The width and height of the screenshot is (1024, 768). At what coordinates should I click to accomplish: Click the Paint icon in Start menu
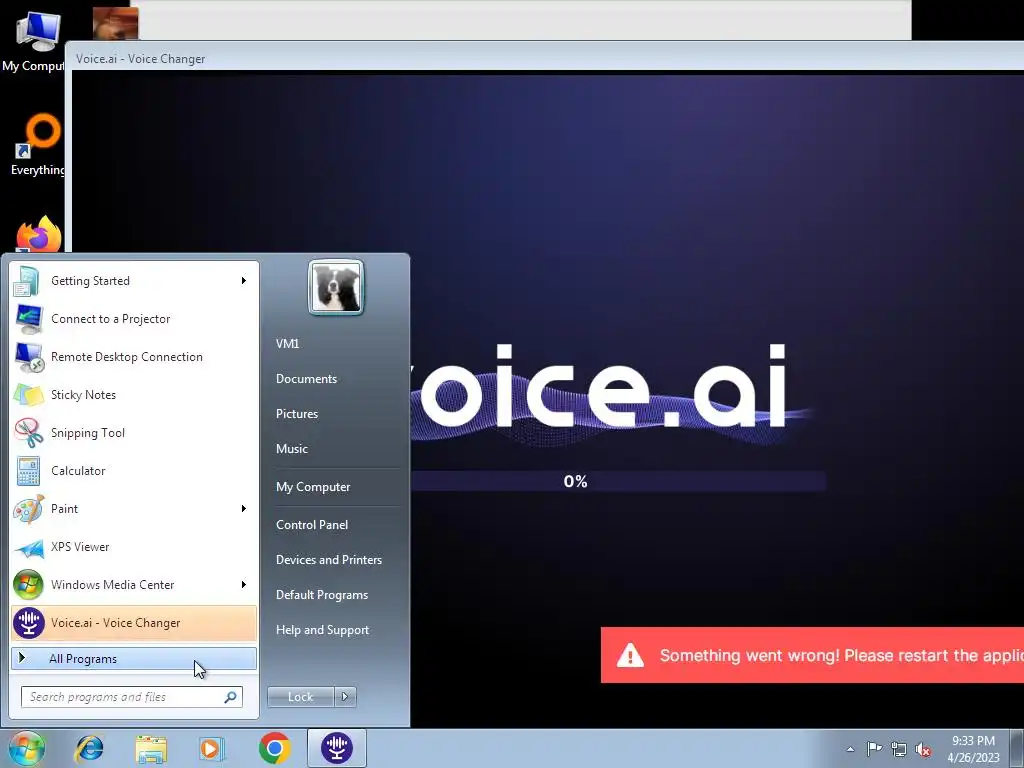click(x=28, y=509)
